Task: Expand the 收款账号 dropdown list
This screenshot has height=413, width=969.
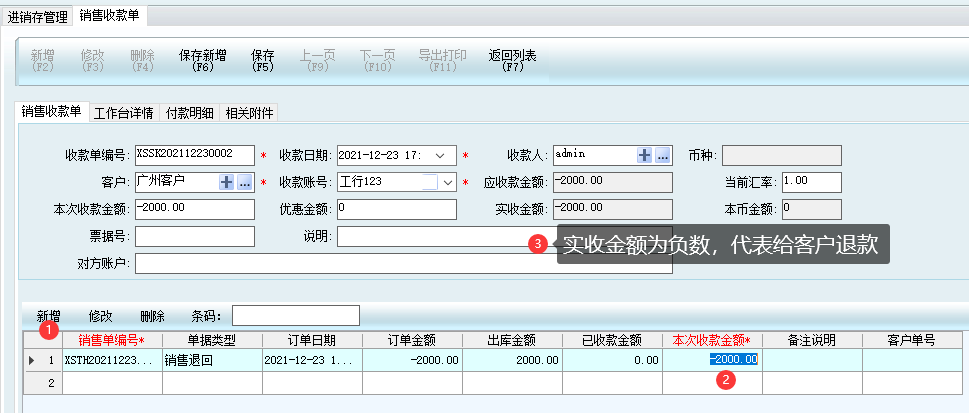Action: pyautogui.click(x=446, y=182)
